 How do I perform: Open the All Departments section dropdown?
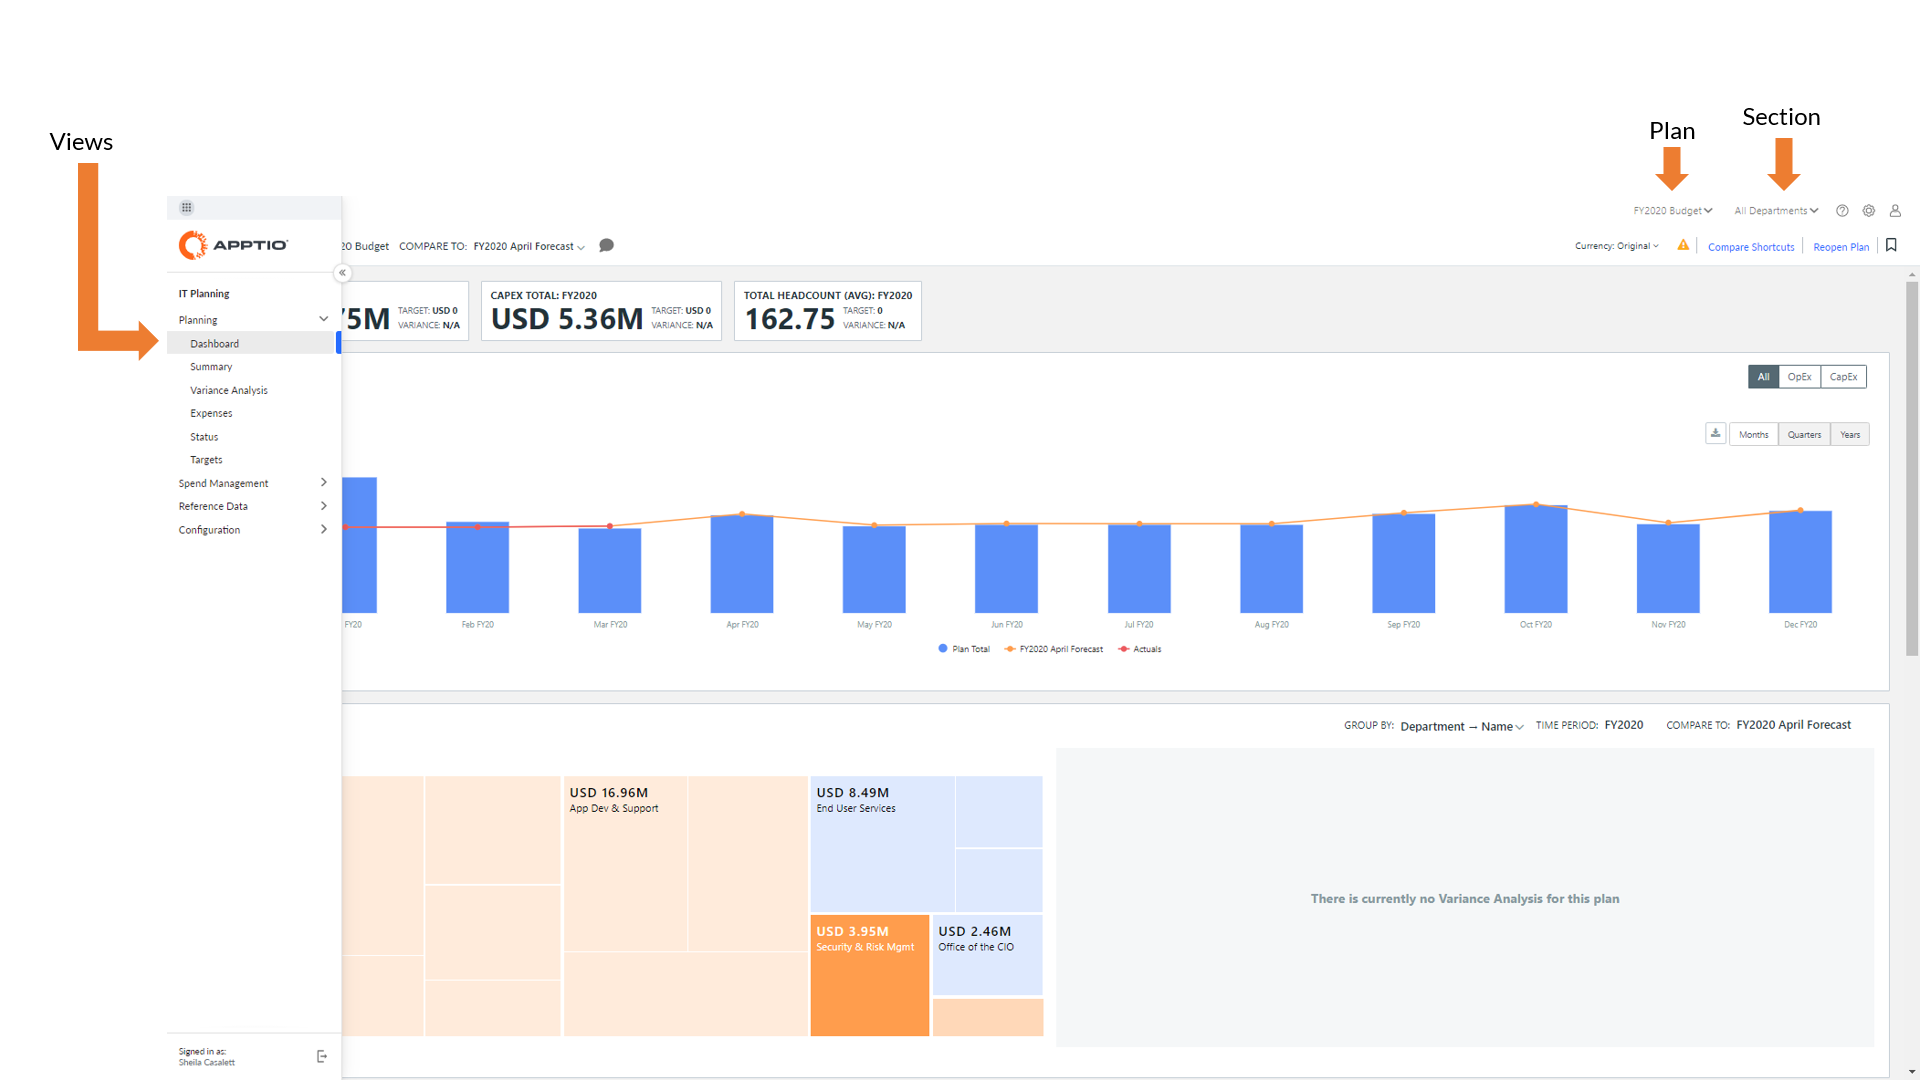(x=1776, y=211)
